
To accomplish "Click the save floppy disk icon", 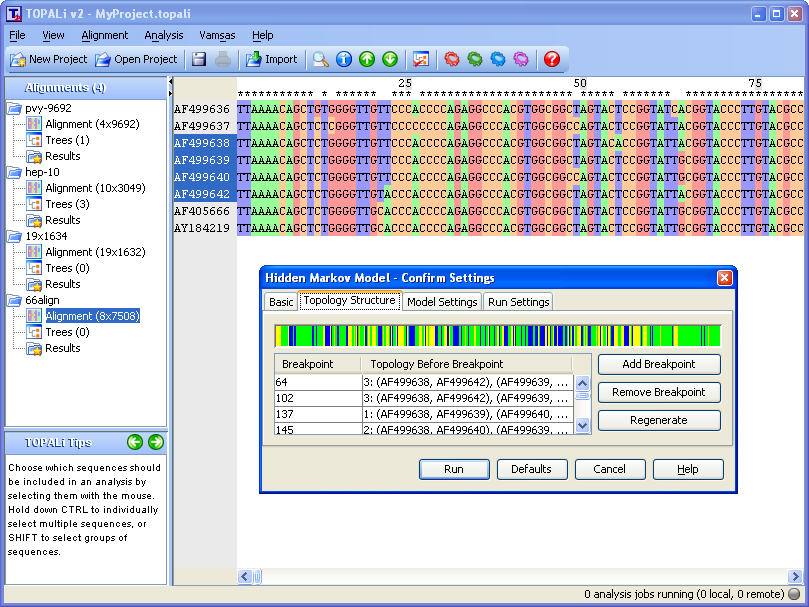I will point(199,59).
